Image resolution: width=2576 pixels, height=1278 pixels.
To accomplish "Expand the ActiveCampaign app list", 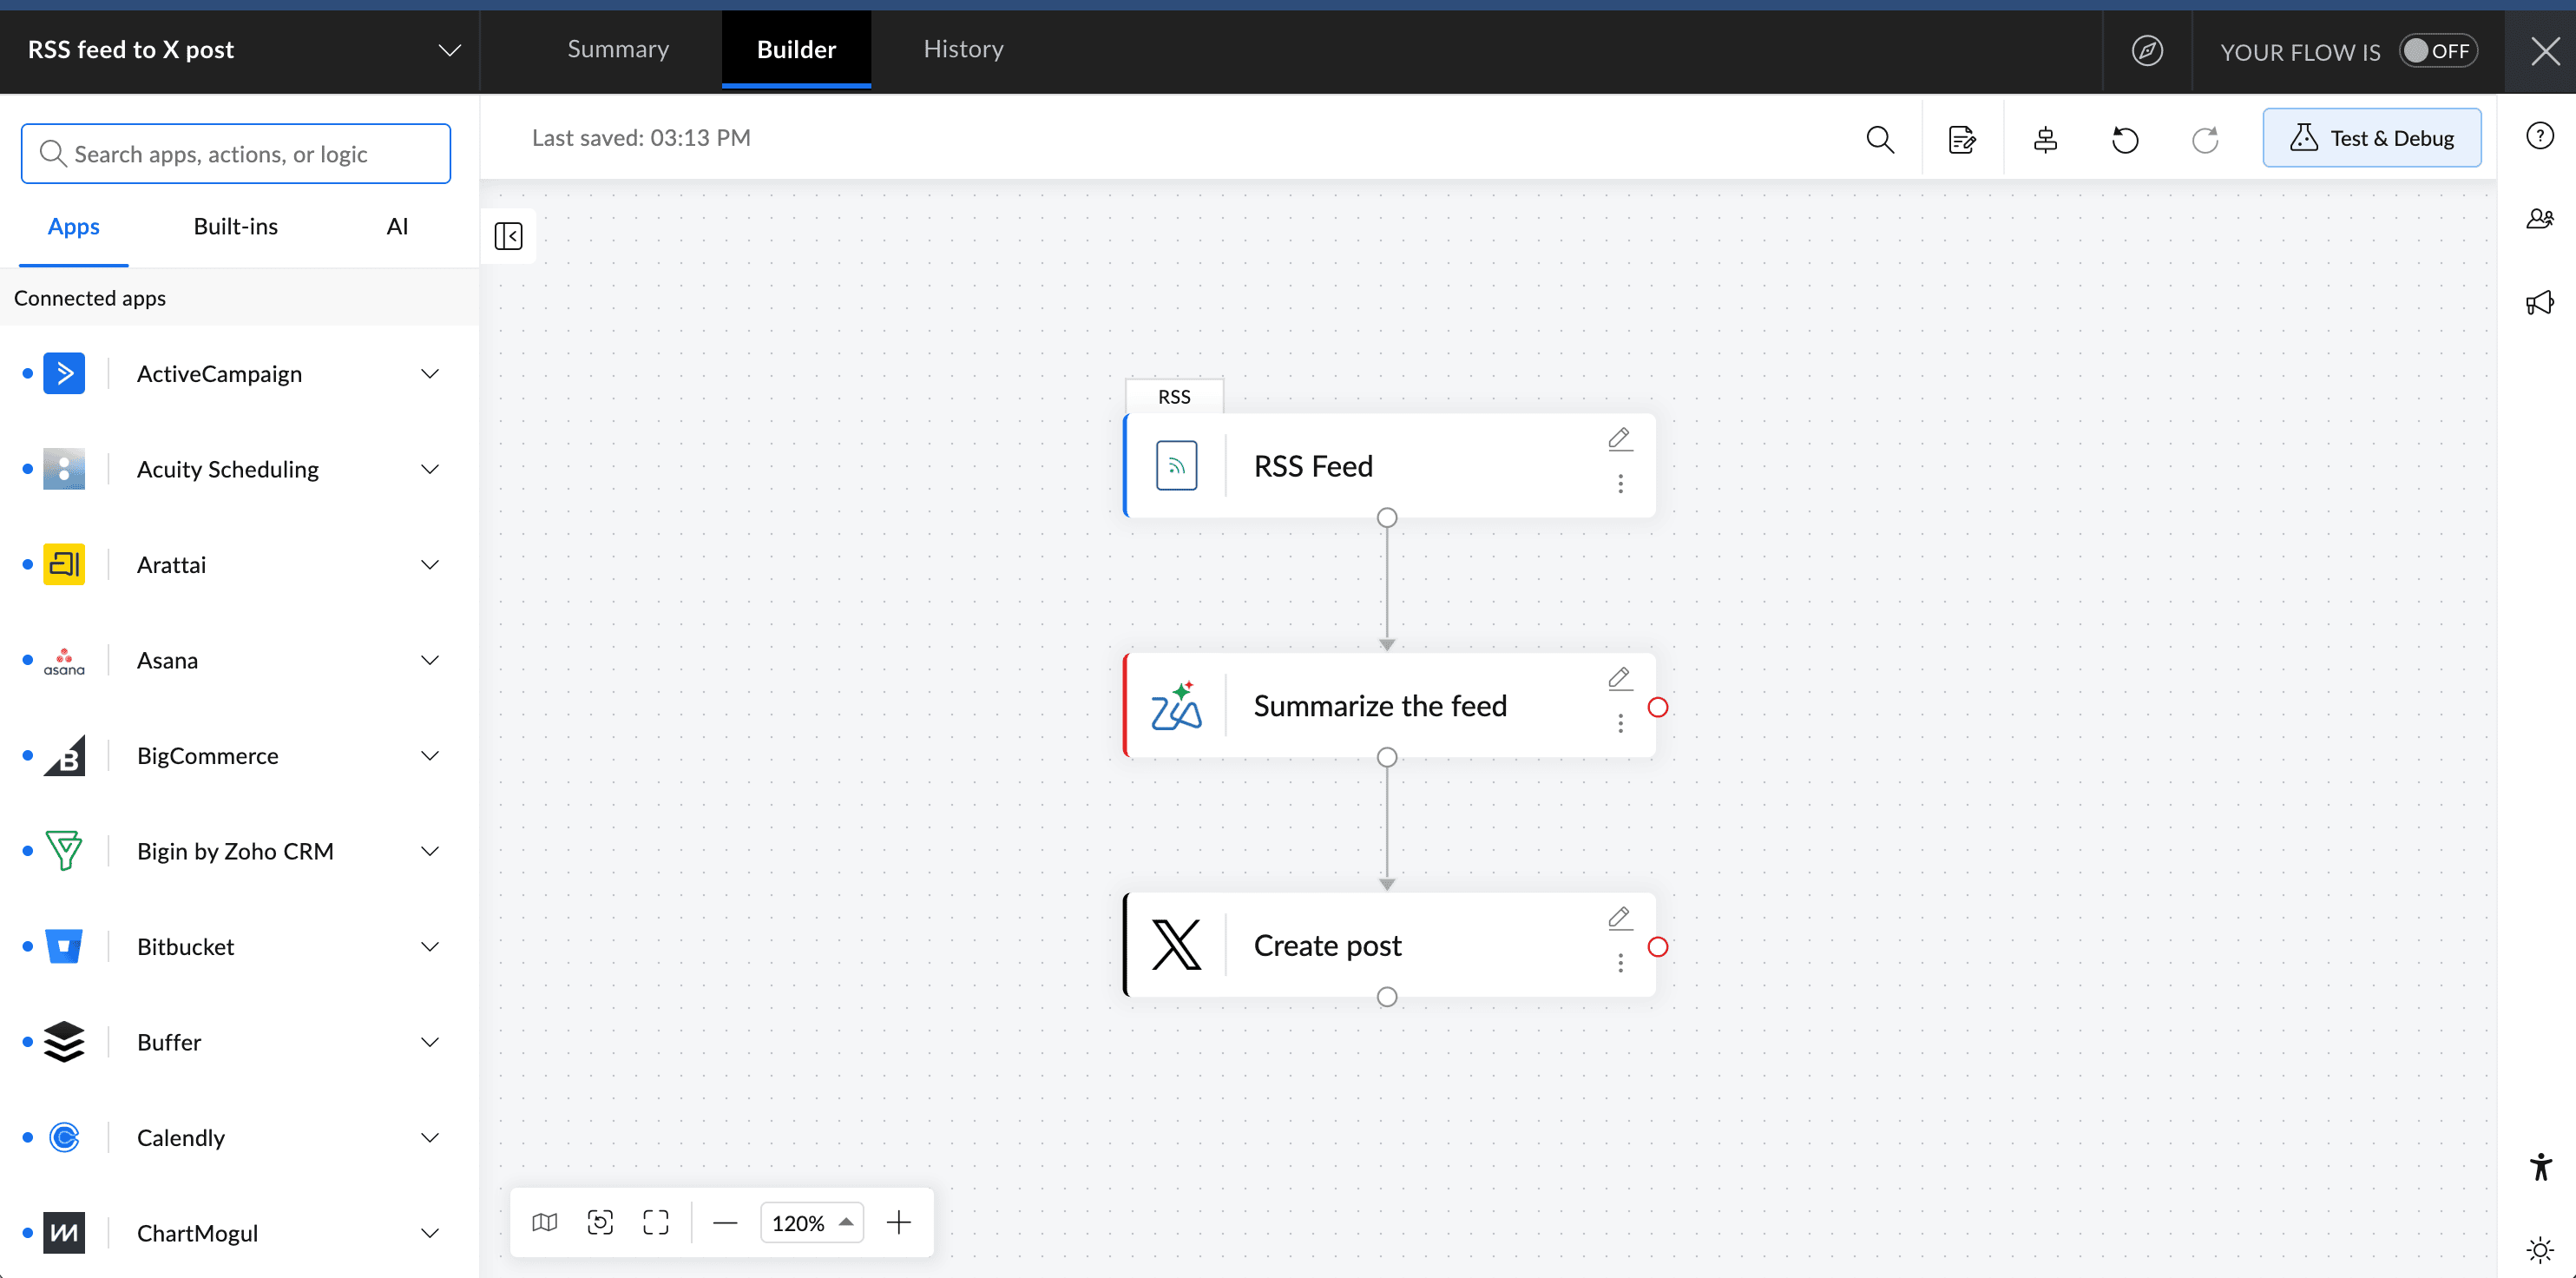I will click(430, 374).
